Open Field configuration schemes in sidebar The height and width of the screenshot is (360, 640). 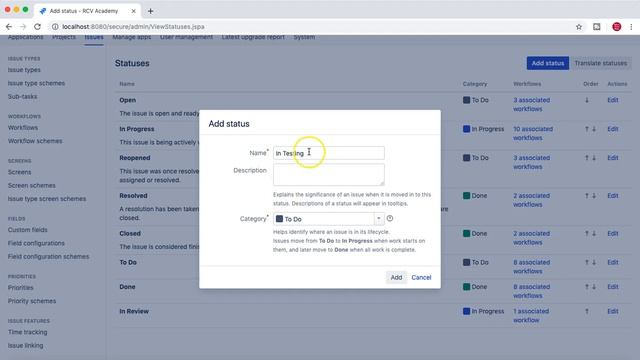48,257
